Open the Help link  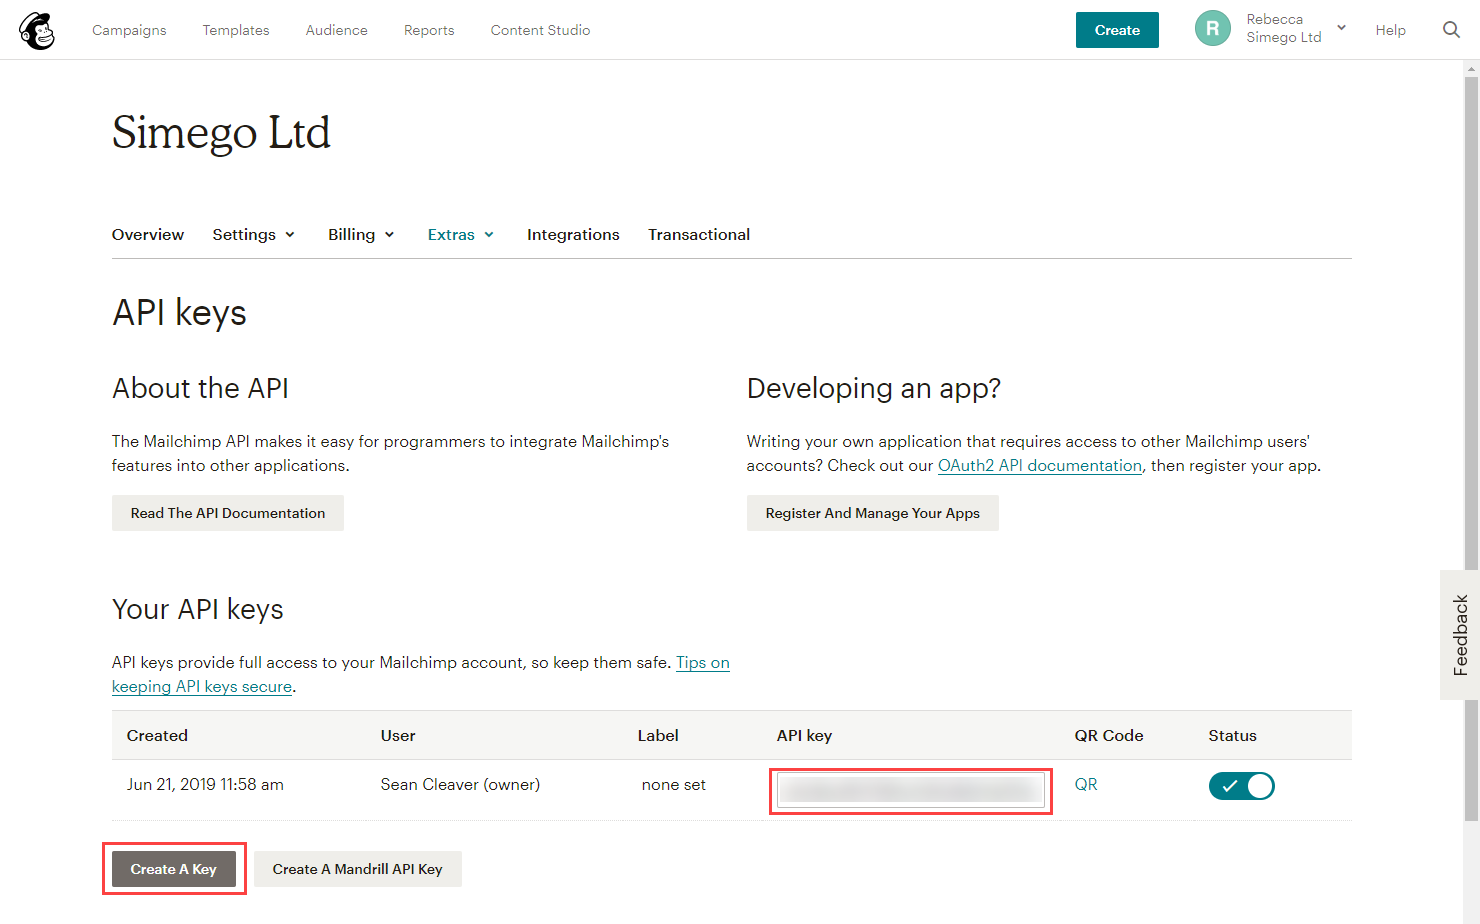point(1390,30)
